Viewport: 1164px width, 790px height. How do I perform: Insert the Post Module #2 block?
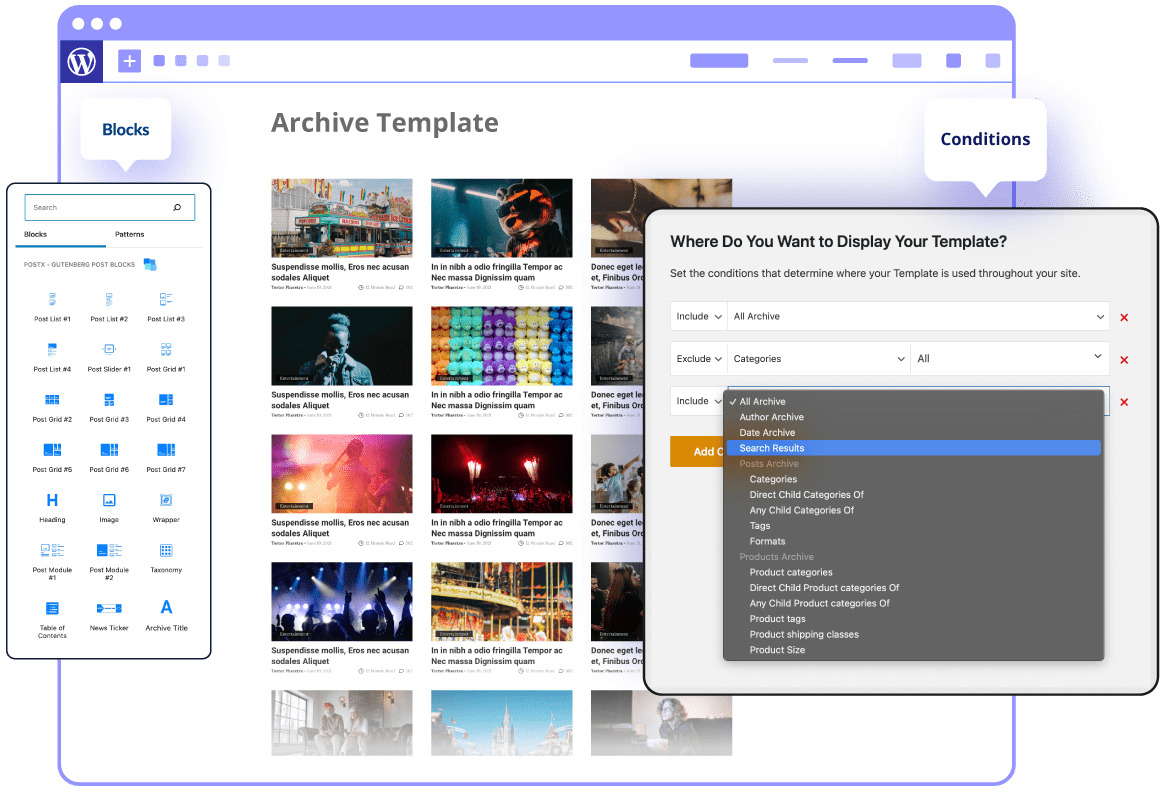coord(109,561)
